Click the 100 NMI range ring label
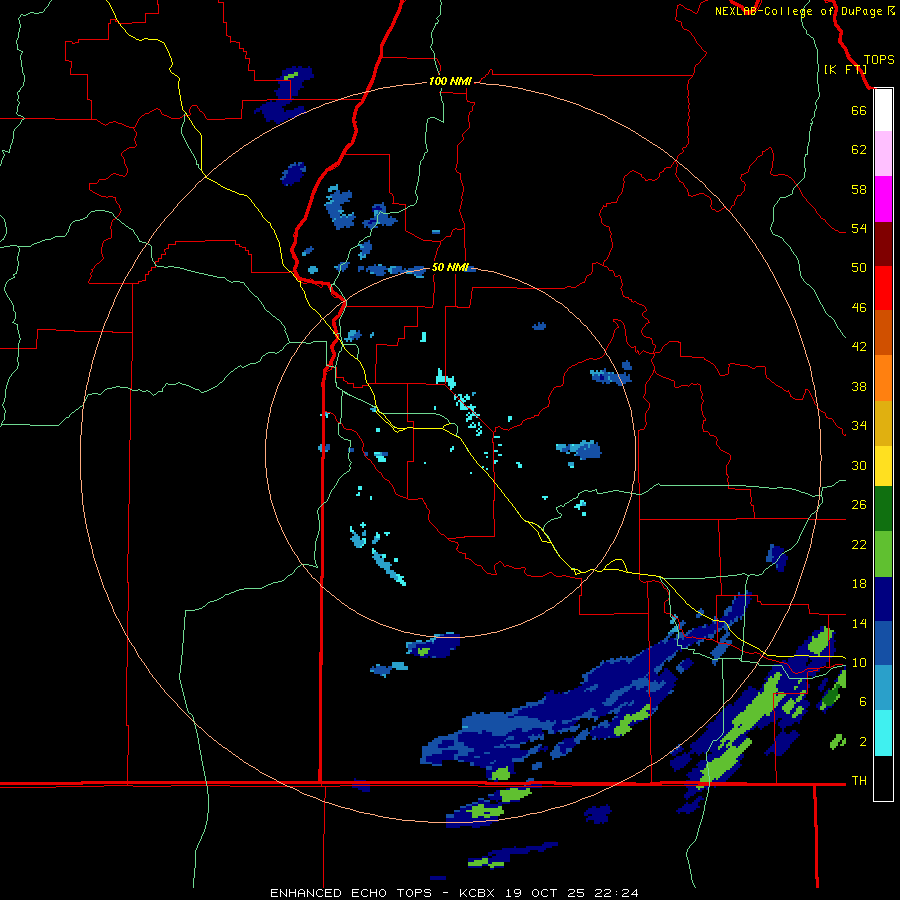Viewport: 900px width, 900px height. (450, 81)
